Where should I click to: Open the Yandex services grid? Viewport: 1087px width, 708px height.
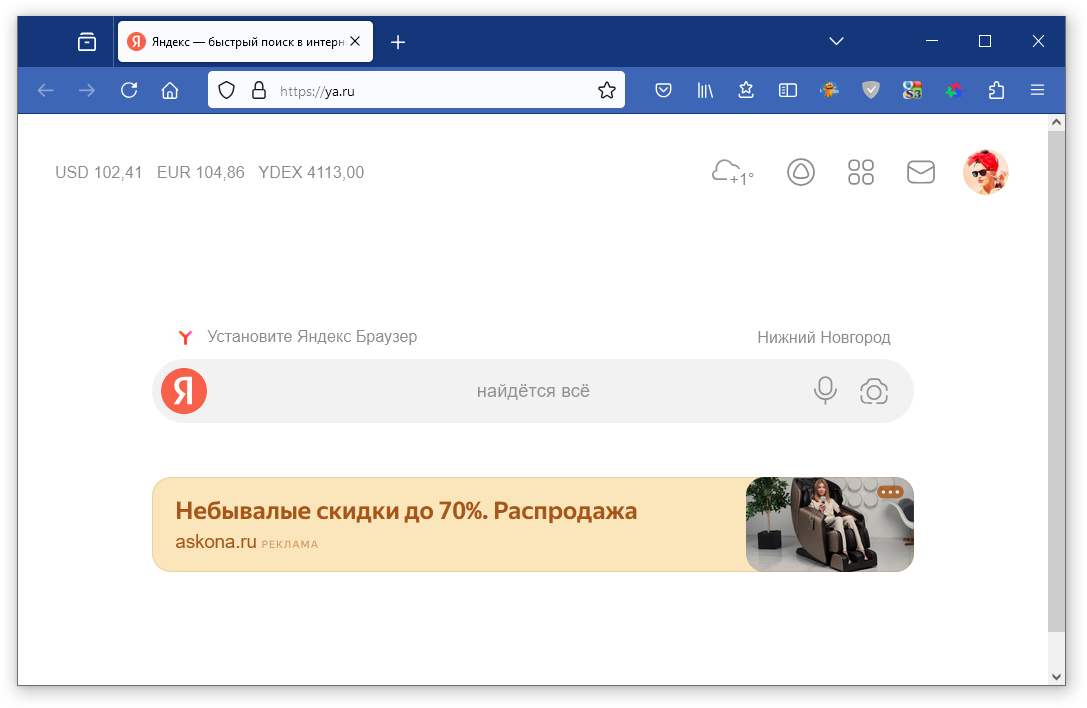pos(861,172)
